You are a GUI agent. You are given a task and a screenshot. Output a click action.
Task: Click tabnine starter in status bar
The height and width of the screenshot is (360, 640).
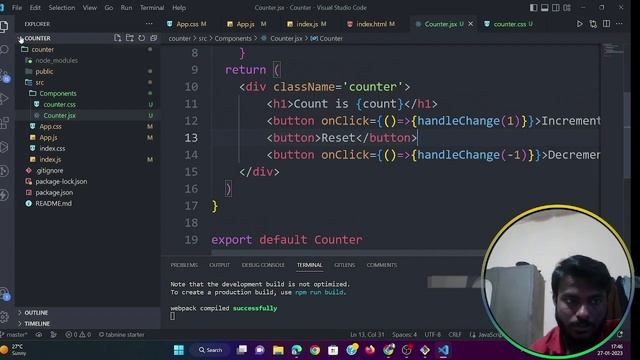(122, 335)
